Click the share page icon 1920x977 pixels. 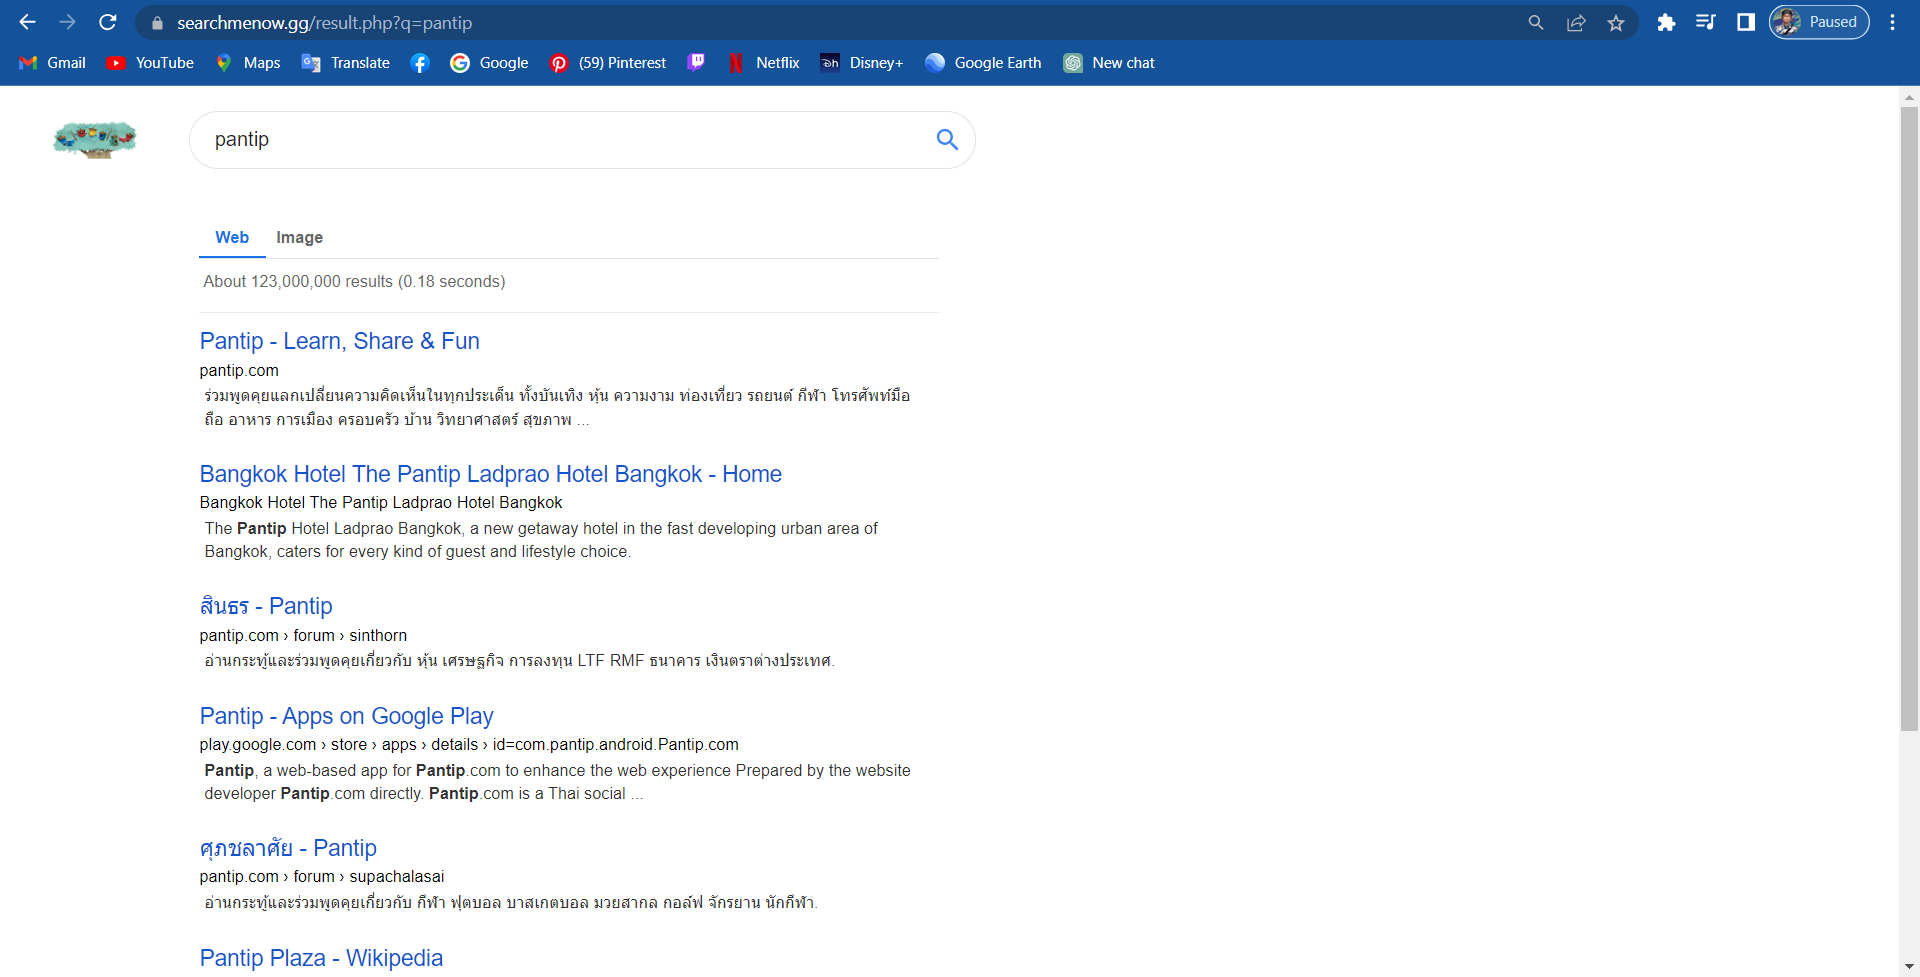(x=1576, y=22)
